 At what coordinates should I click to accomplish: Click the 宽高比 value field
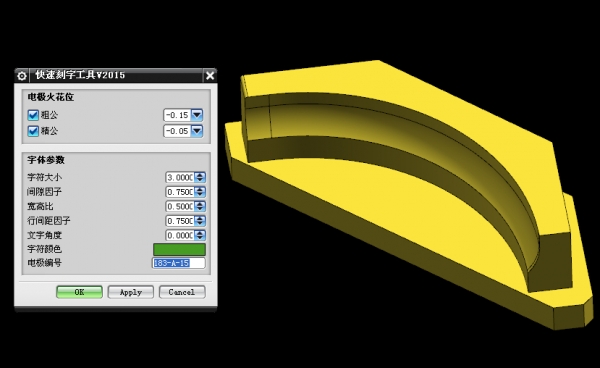(180, 206)
